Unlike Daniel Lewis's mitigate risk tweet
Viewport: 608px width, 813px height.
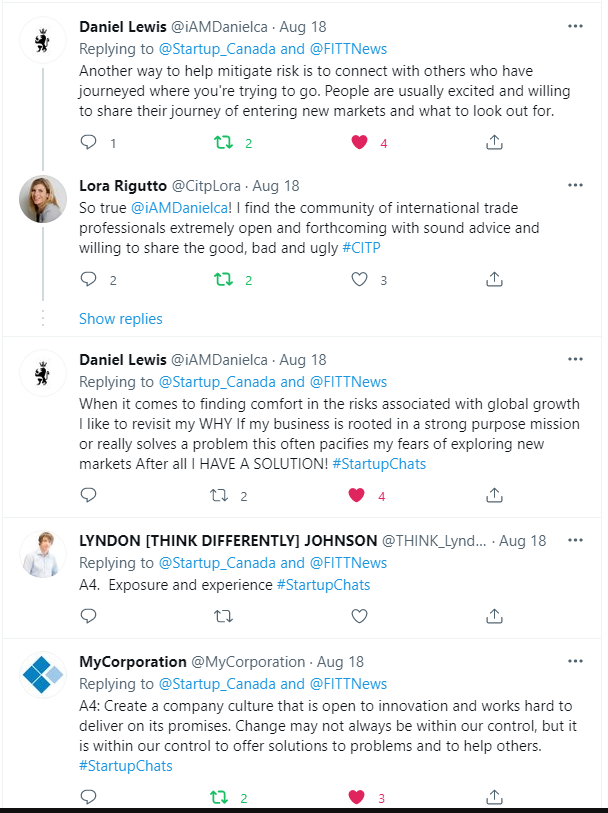(359, 143)
